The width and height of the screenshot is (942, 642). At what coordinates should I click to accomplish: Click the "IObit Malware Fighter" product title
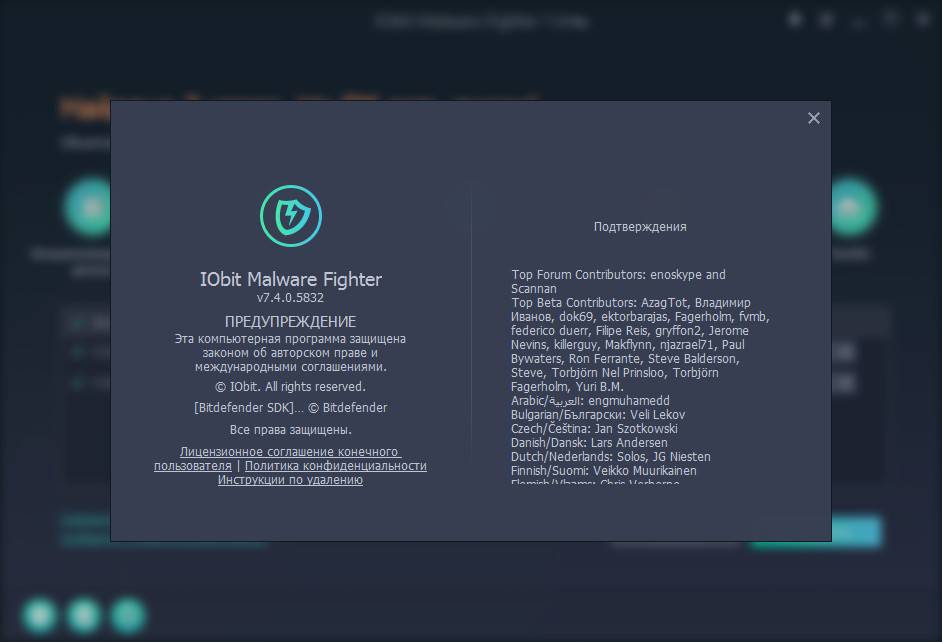click(x=291, y=279)
